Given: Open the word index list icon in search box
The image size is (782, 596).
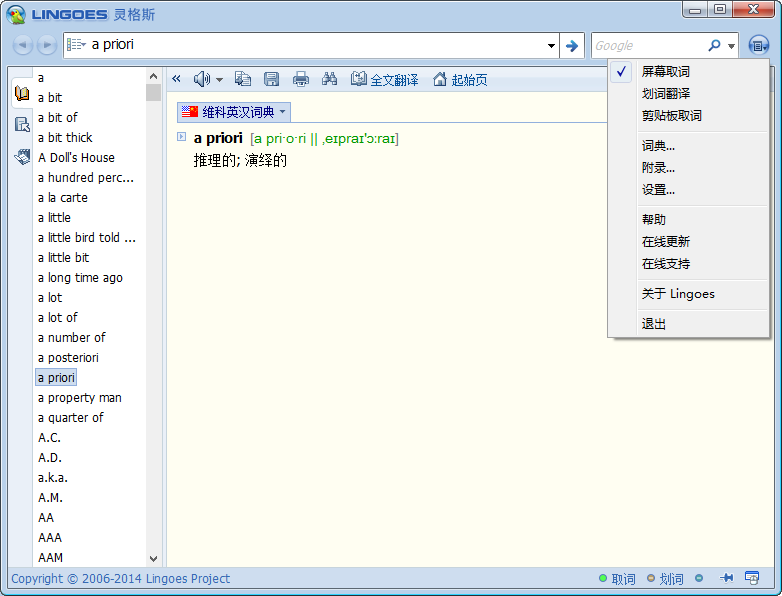Looking at the screenshot, I should pos(76,45).
